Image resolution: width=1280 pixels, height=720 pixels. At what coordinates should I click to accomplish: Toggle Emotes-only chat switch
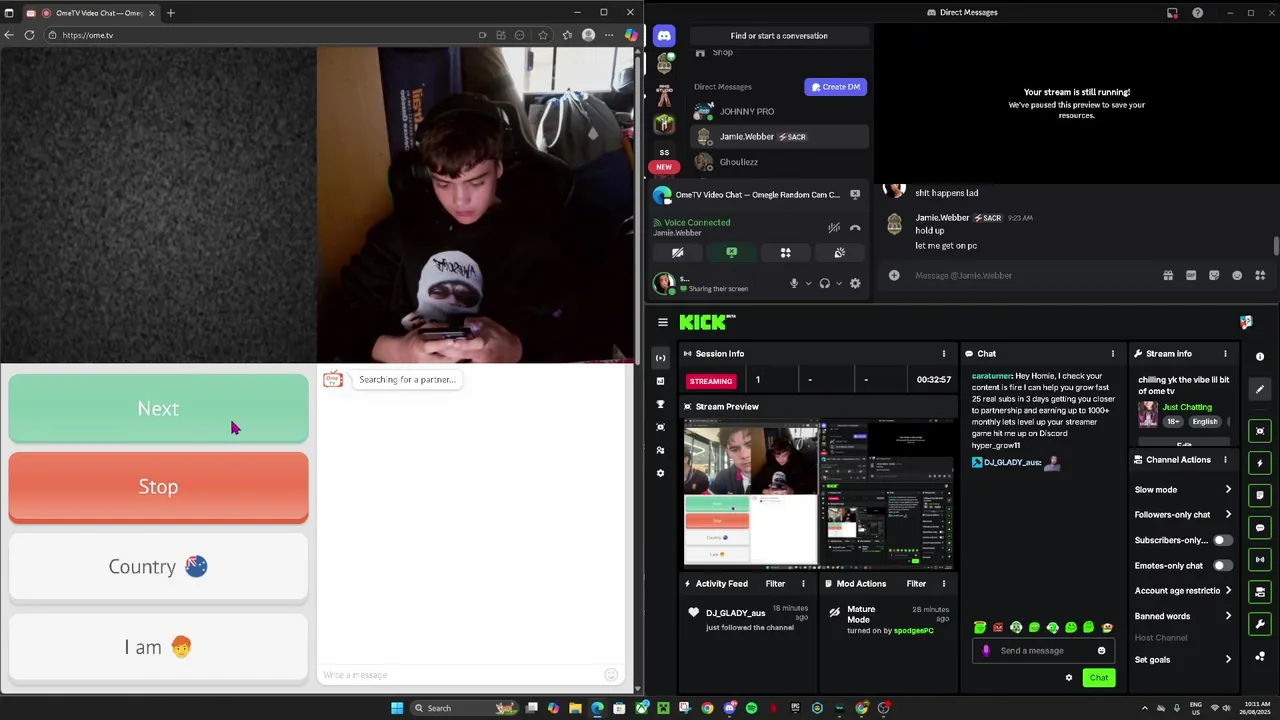coord(1222,566)
